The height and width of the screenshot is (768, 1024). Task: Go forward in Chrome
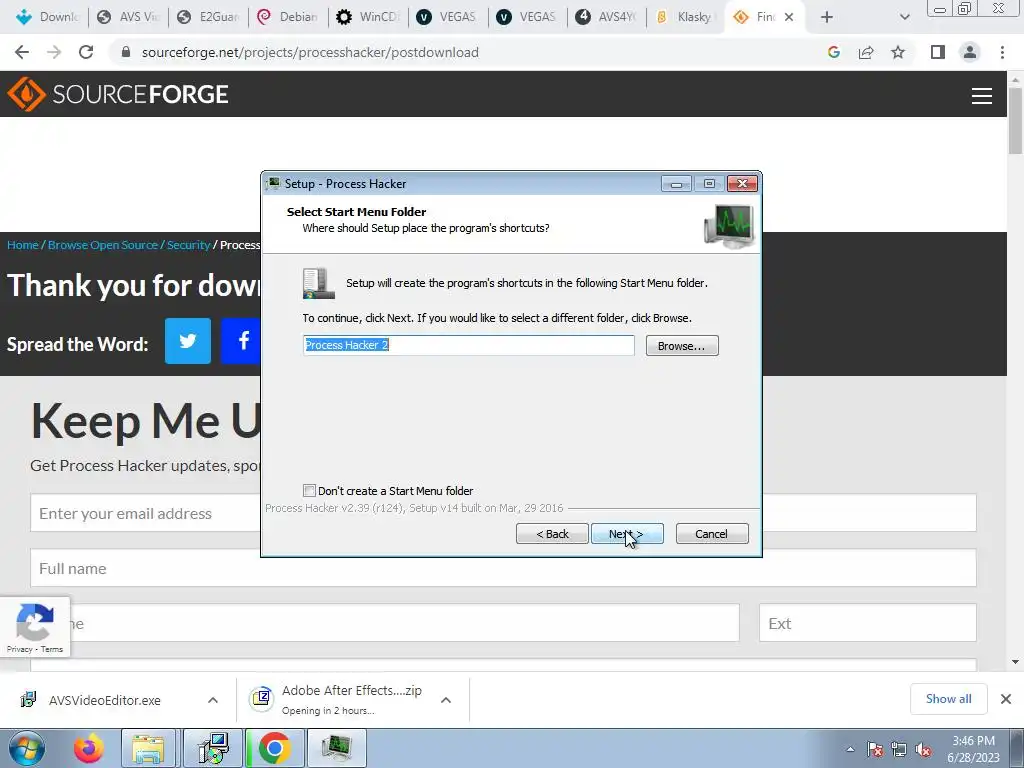[x=54, y=52]
